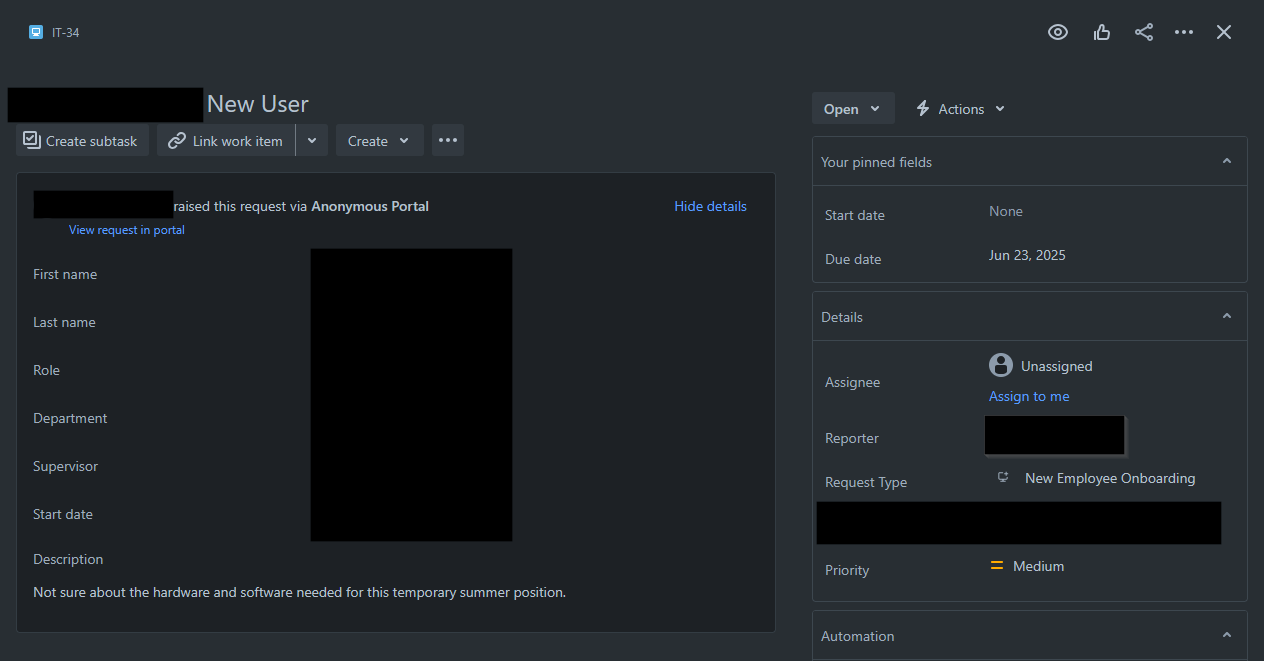Screen dimensions: 1264x661
Task: Open the ellipsis menu beside Create
Action: [448, 141]
